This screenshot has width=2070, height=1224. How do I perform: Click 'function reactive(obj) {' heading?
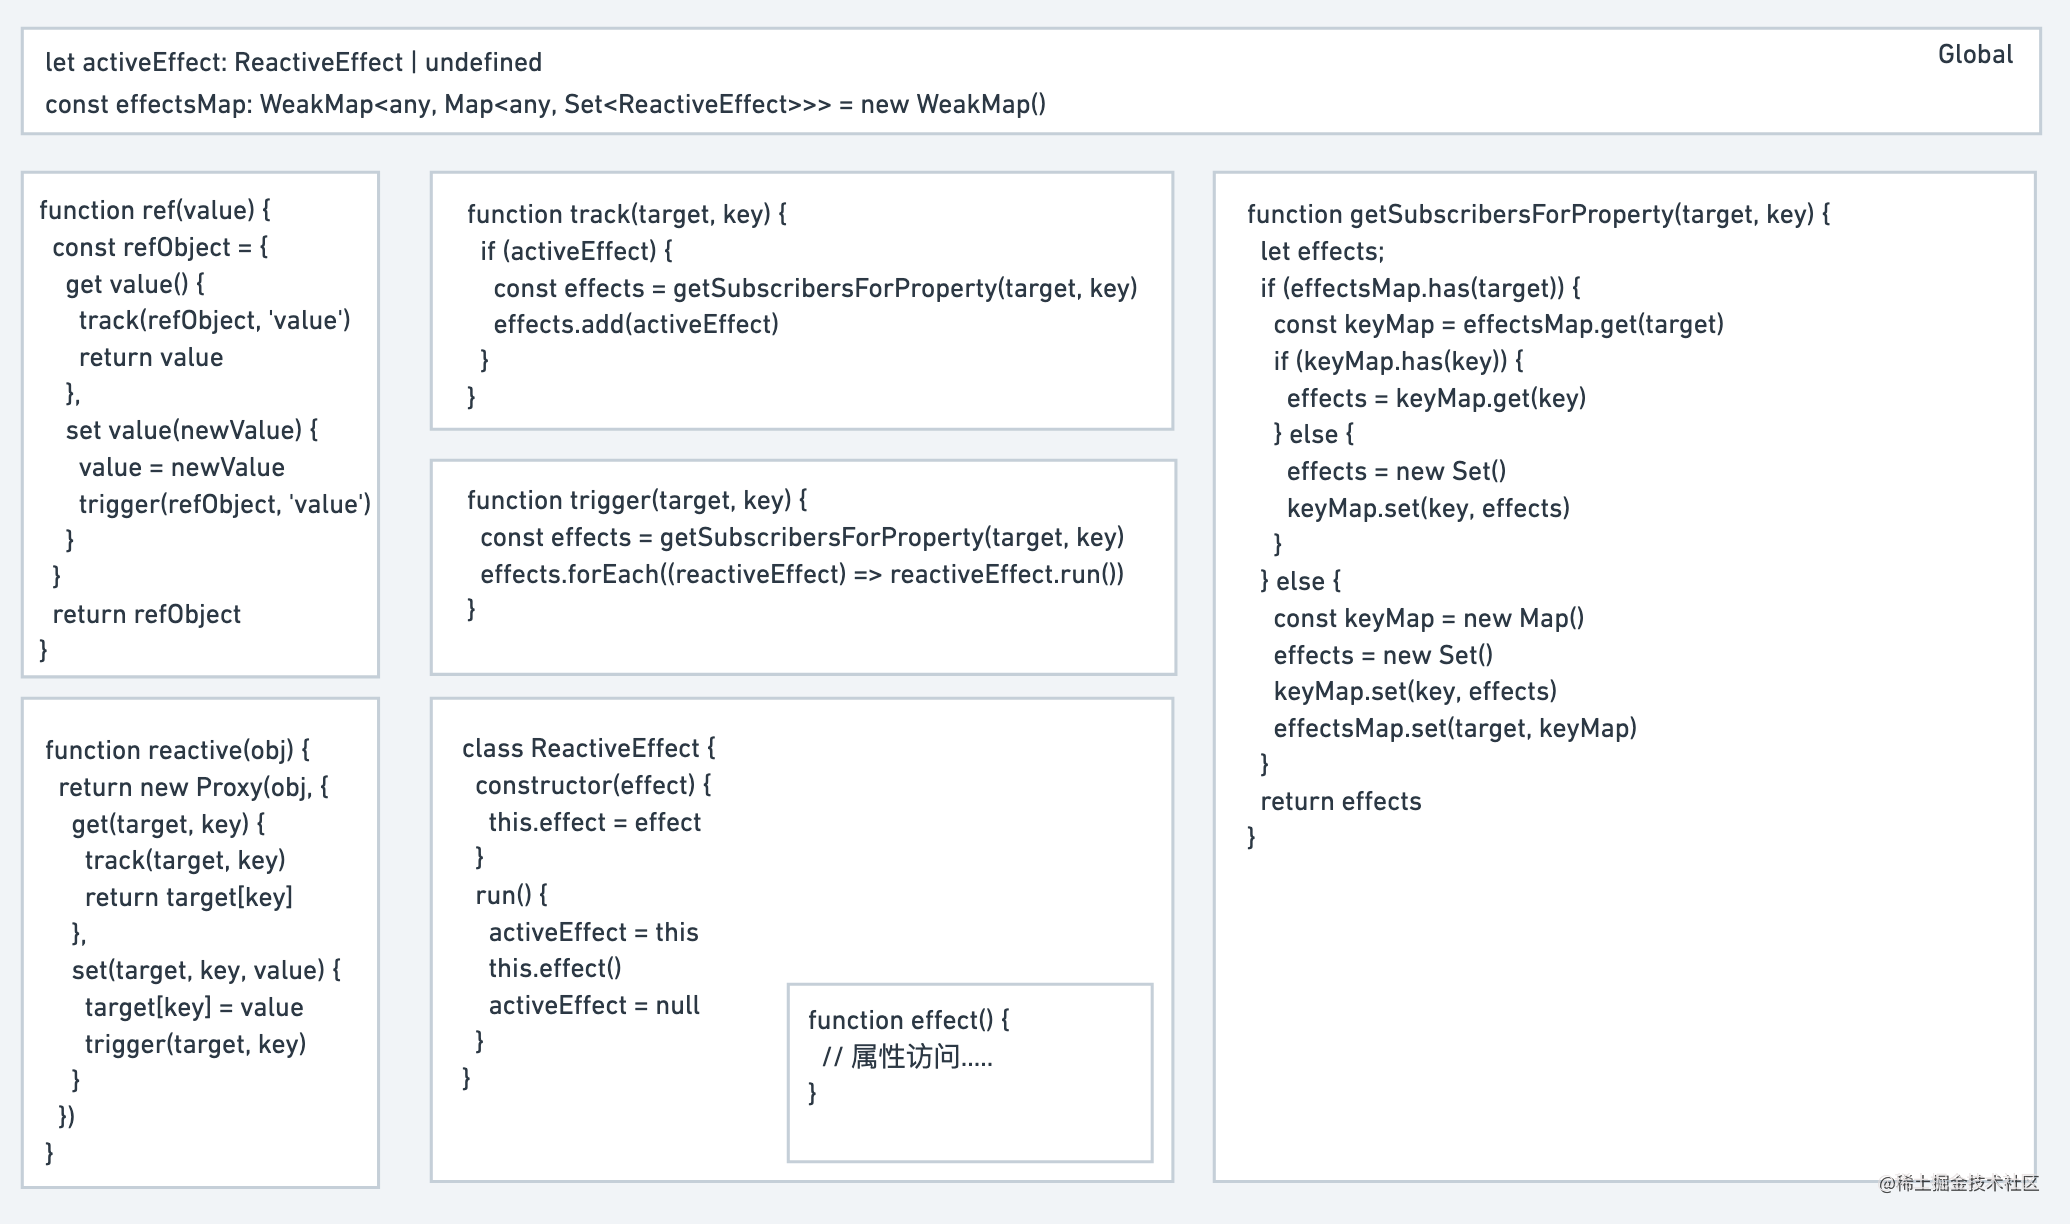point(177,750)
